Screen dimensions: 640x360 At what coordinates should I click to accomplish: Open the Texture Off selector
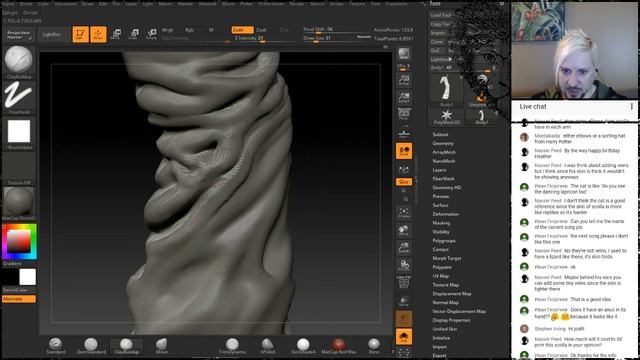tap(19, 167)
